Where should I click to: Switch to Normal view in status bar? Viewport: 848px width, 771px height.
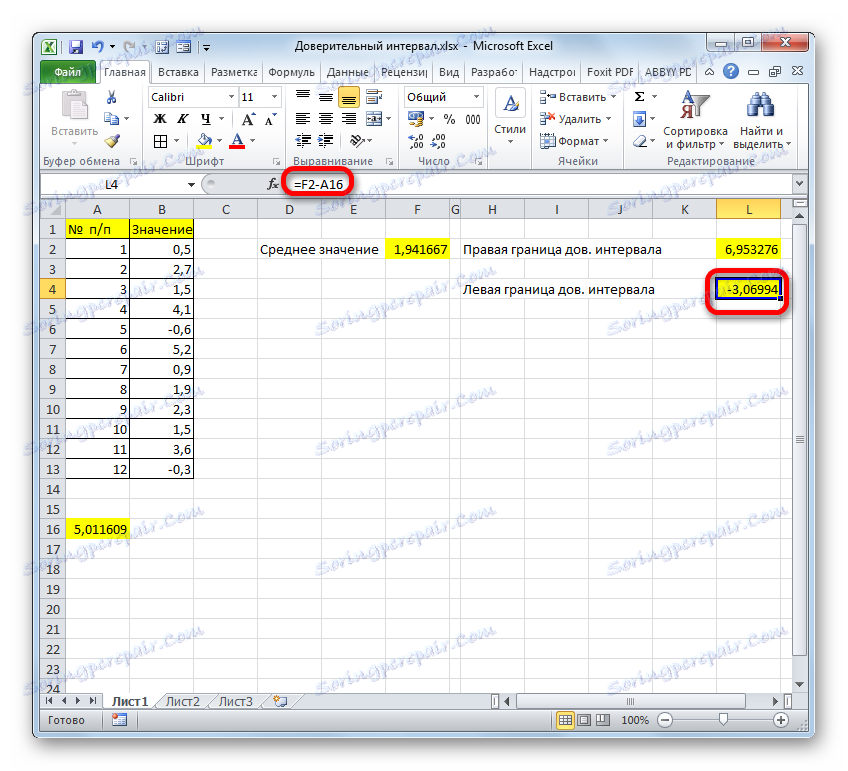(565, 720)
